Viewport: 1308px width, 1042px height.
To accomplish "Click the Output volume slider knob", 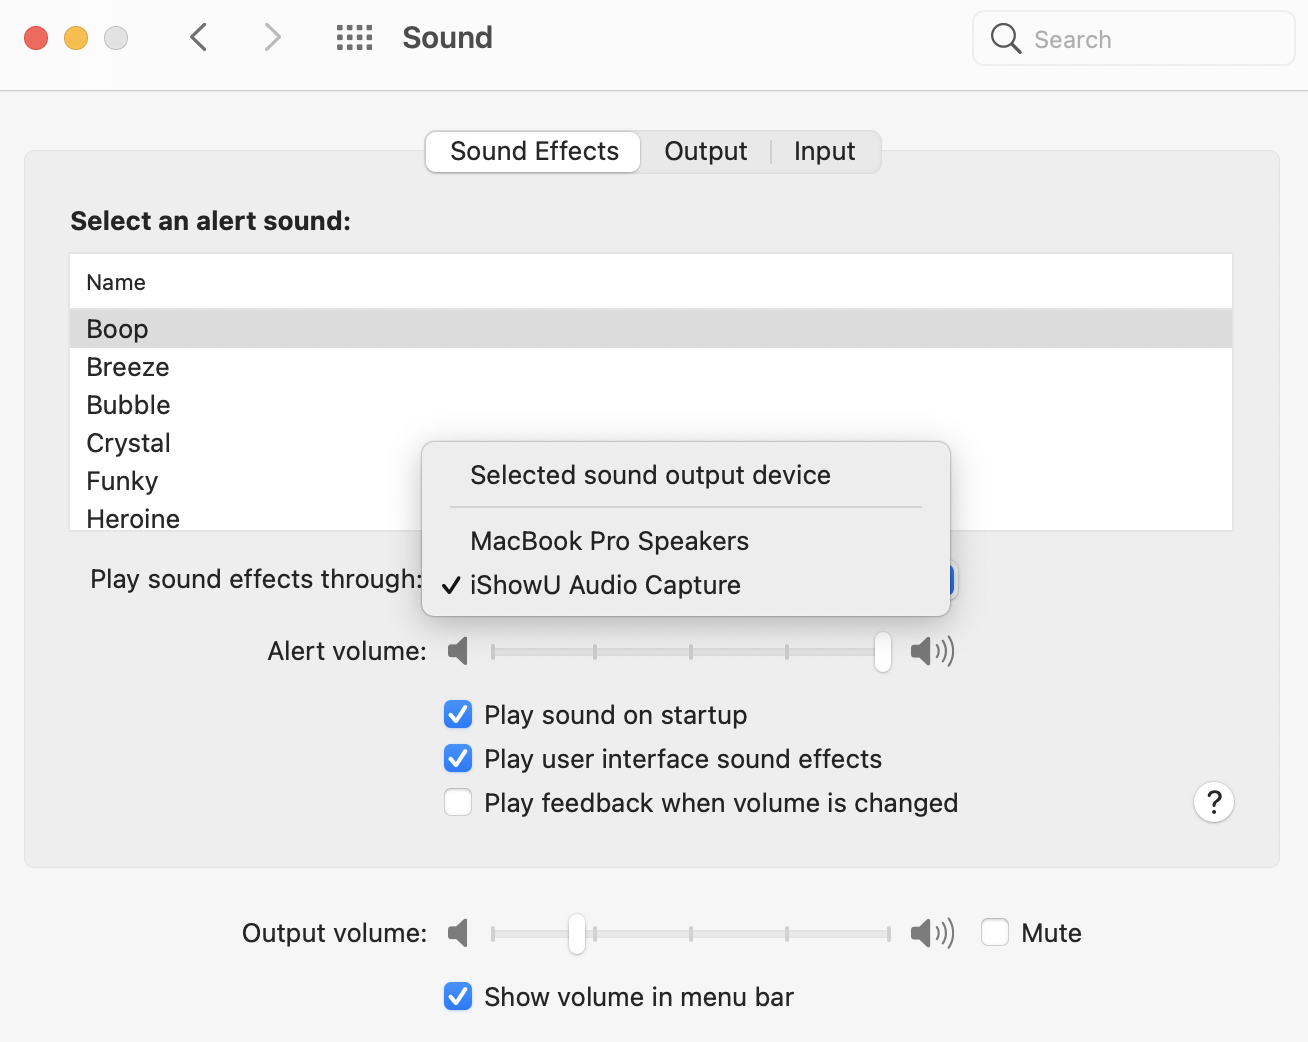I will pyautogui.click(x=577, y=934).
